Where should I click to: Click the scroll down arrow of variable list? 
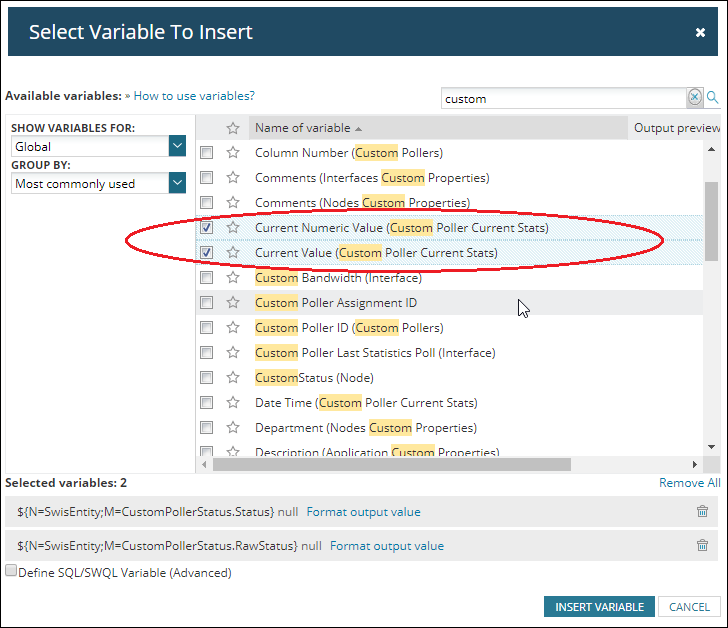(711, 447)
